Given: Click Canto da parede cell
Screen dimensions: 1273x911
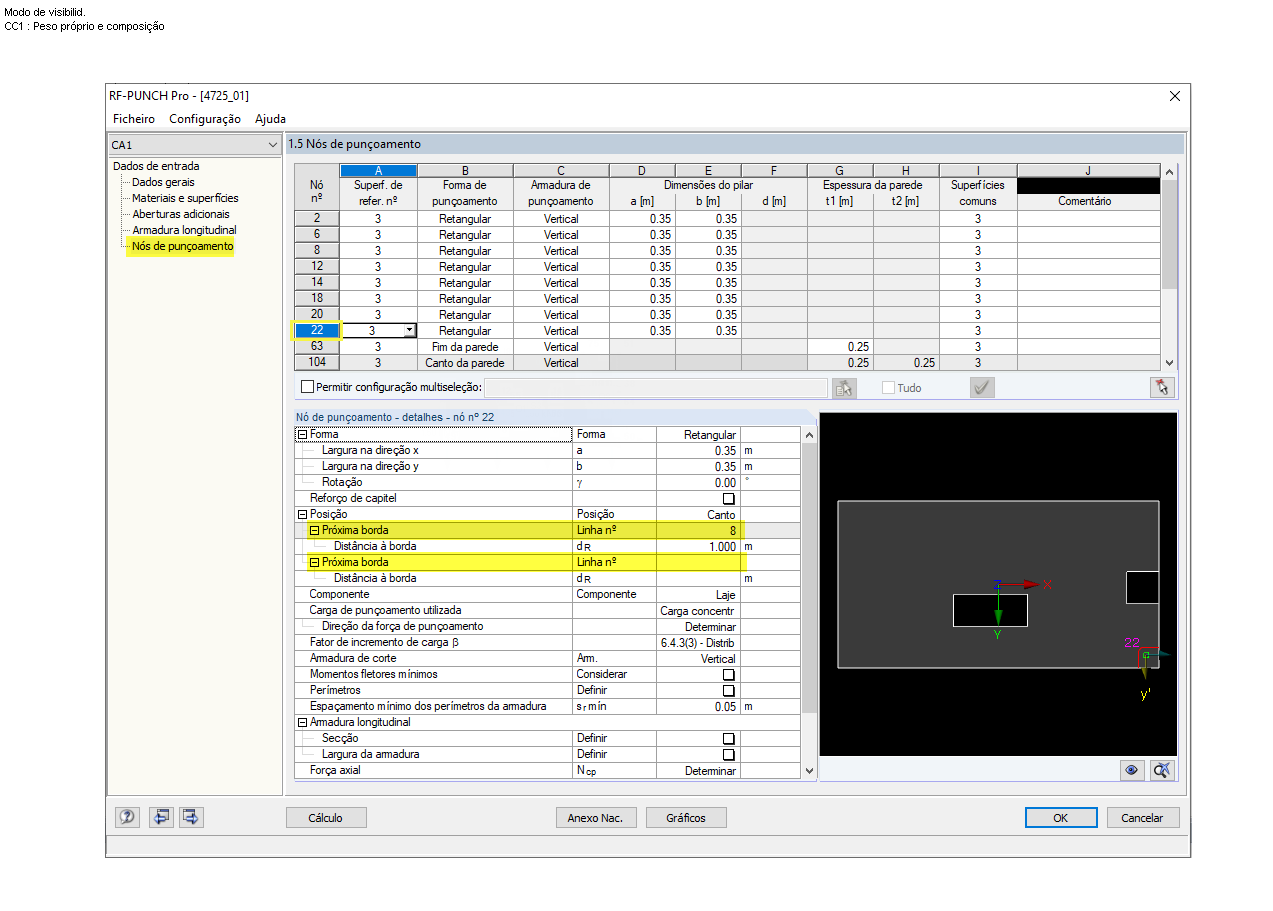Looking at the screenshot, I should click(x=465, y=362).
